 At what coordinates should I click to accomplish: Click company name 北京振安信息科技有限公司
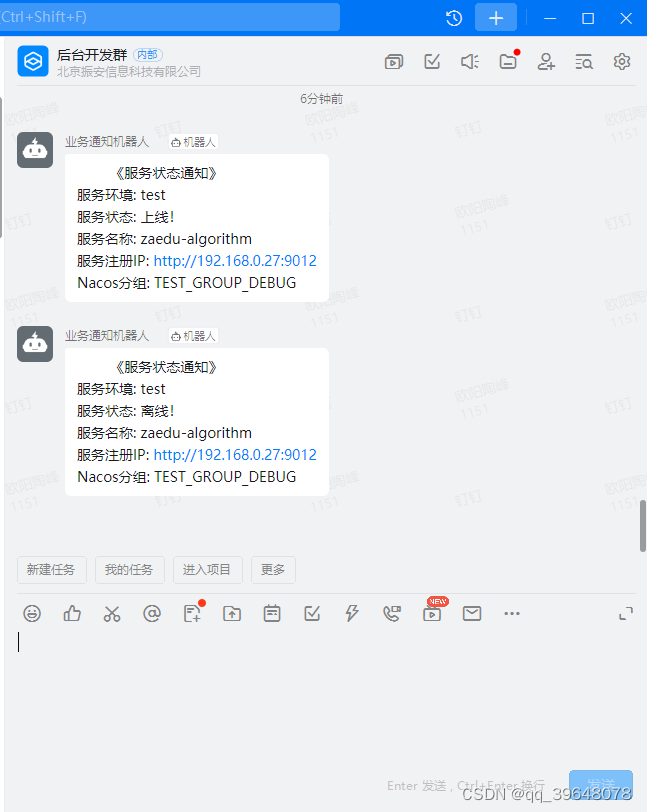coord(128,71)
